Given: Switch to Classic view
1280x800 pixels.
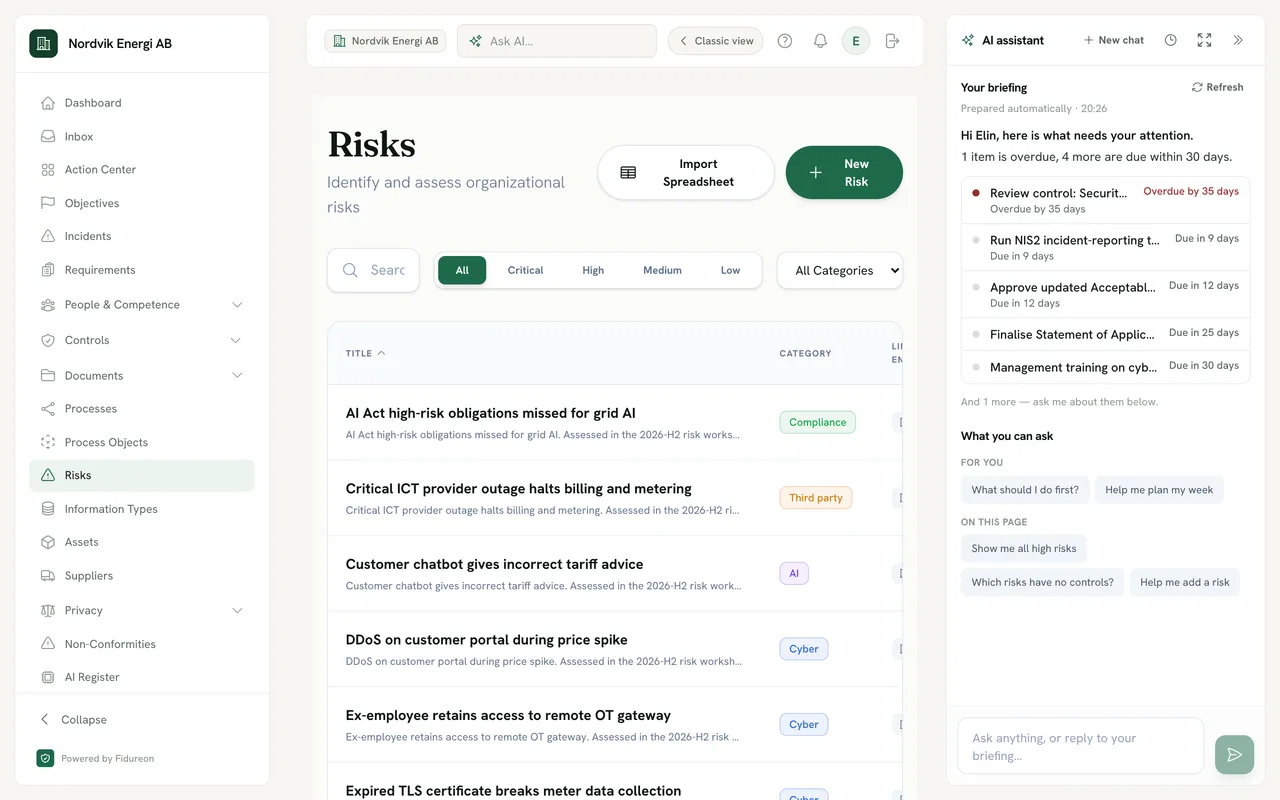Looking at the screenshot, I should (x=716, y=41).
